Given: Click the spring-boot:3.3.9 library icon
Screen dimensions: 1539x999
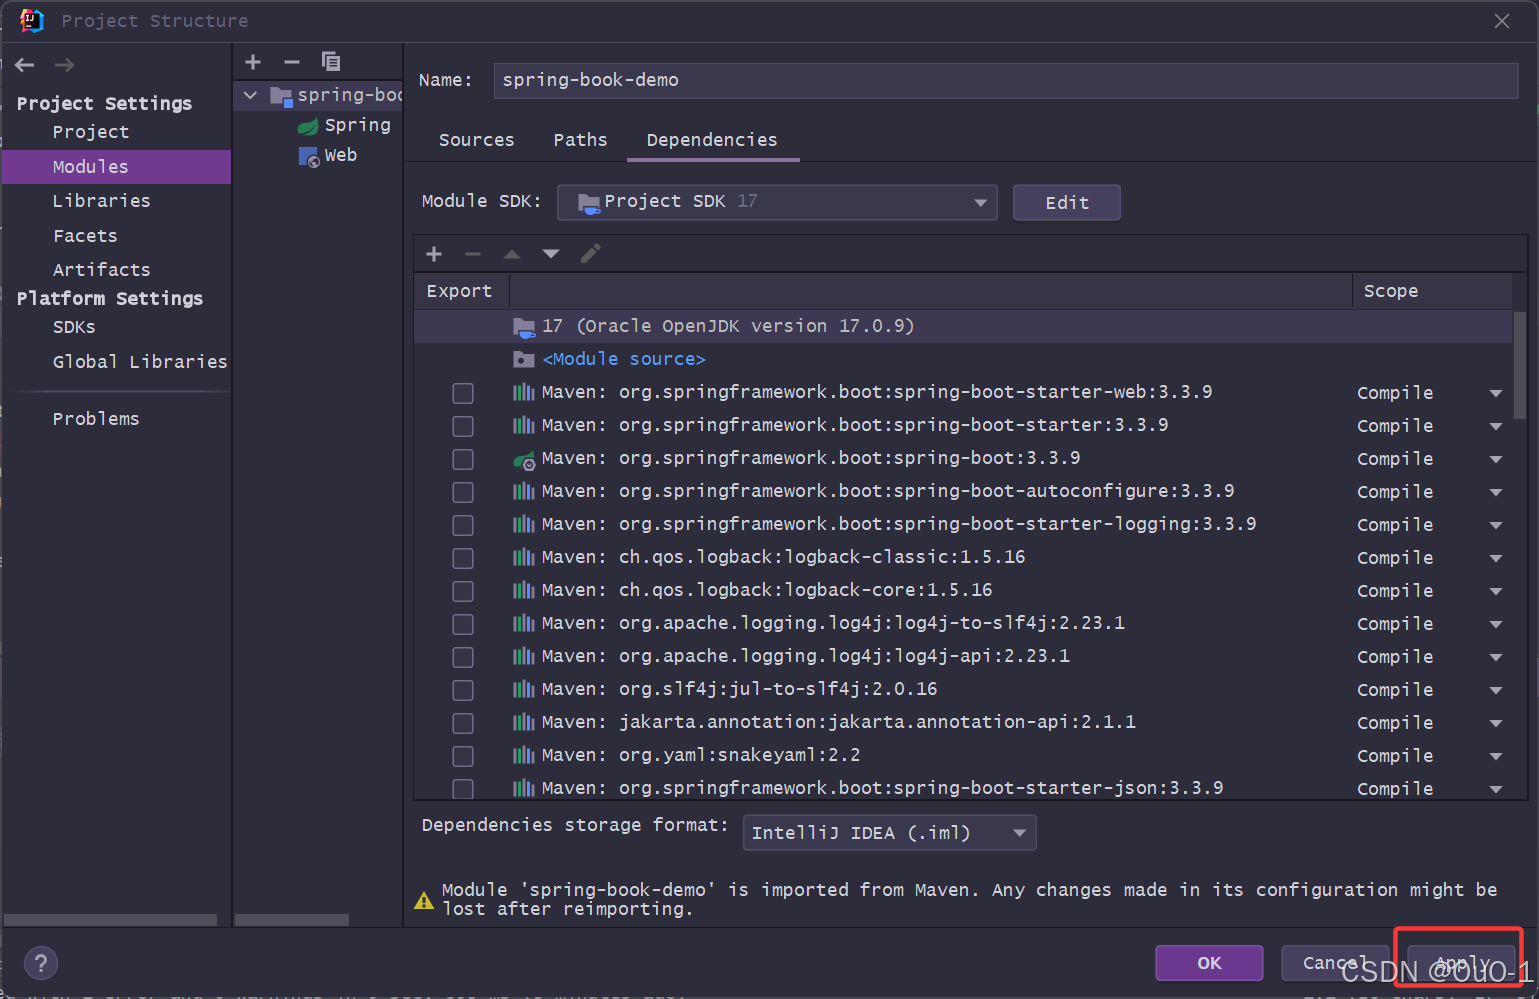Looking at the screenshot, I should tap(524, 460).
